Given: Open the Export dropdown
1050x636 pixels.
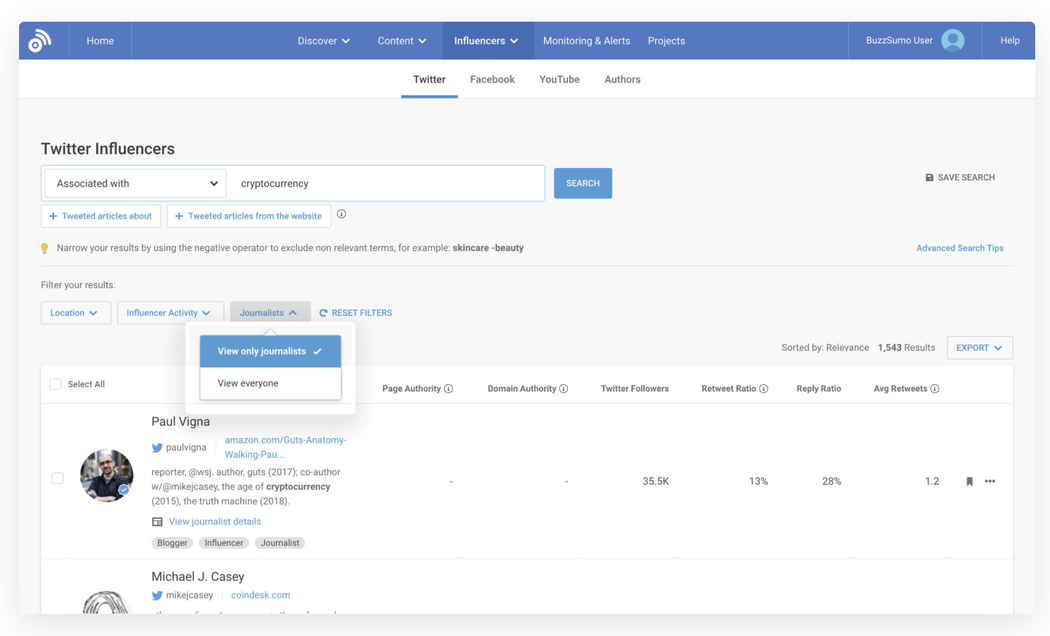Looking at the screenshot, I should [x=979, y=348].
